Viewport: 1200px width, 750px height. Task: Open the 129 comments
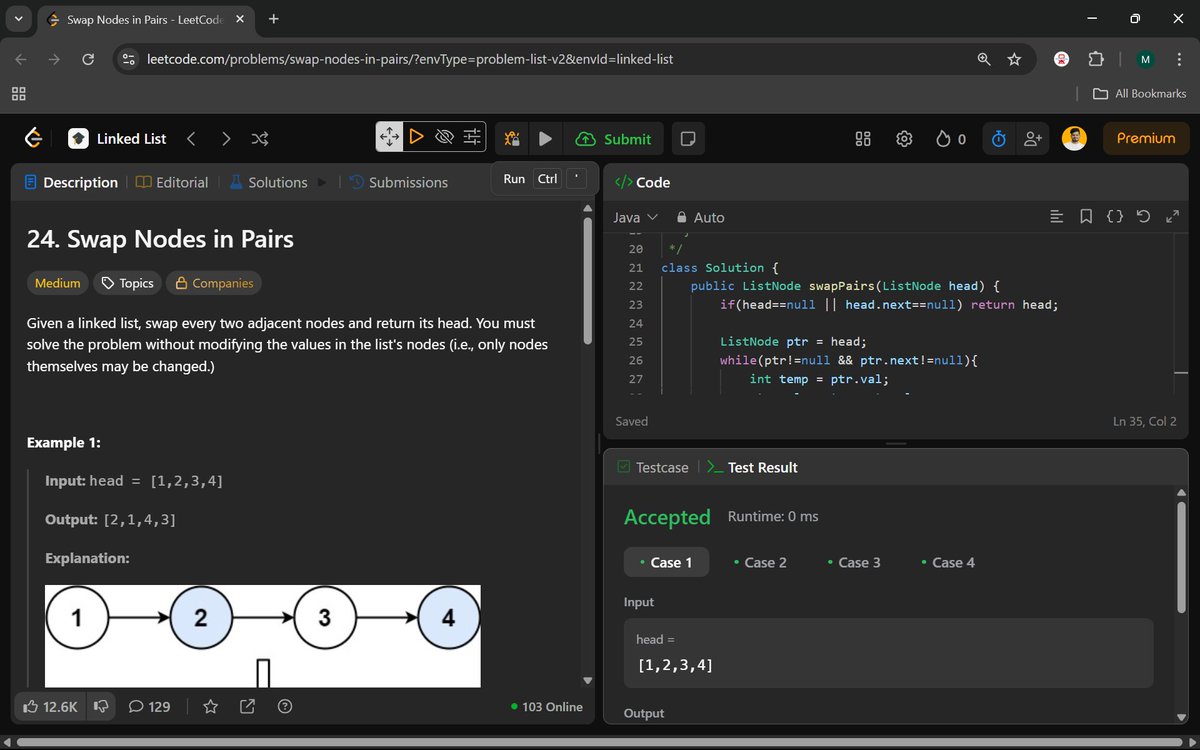point(150,706)
